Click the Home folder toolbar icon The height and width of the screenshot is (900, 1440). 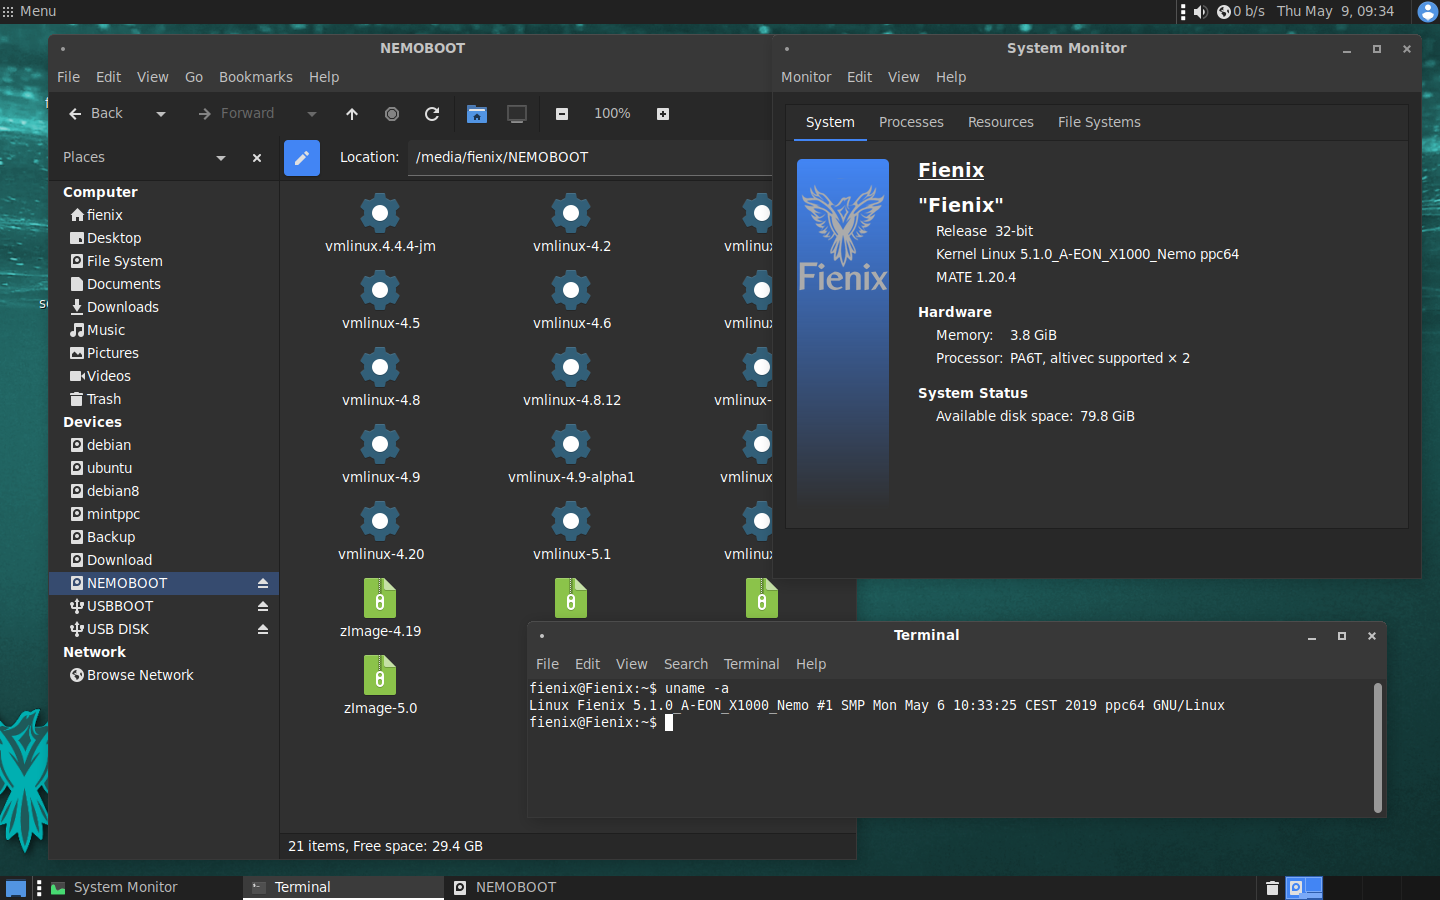pyautogui.click(x=477, y=114)
